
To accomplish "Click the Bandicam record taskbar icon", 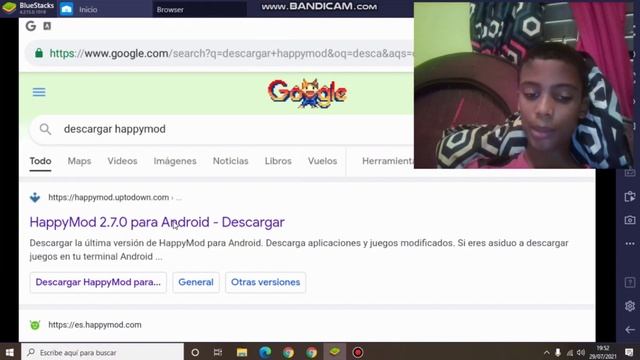I will pos(358,352).
